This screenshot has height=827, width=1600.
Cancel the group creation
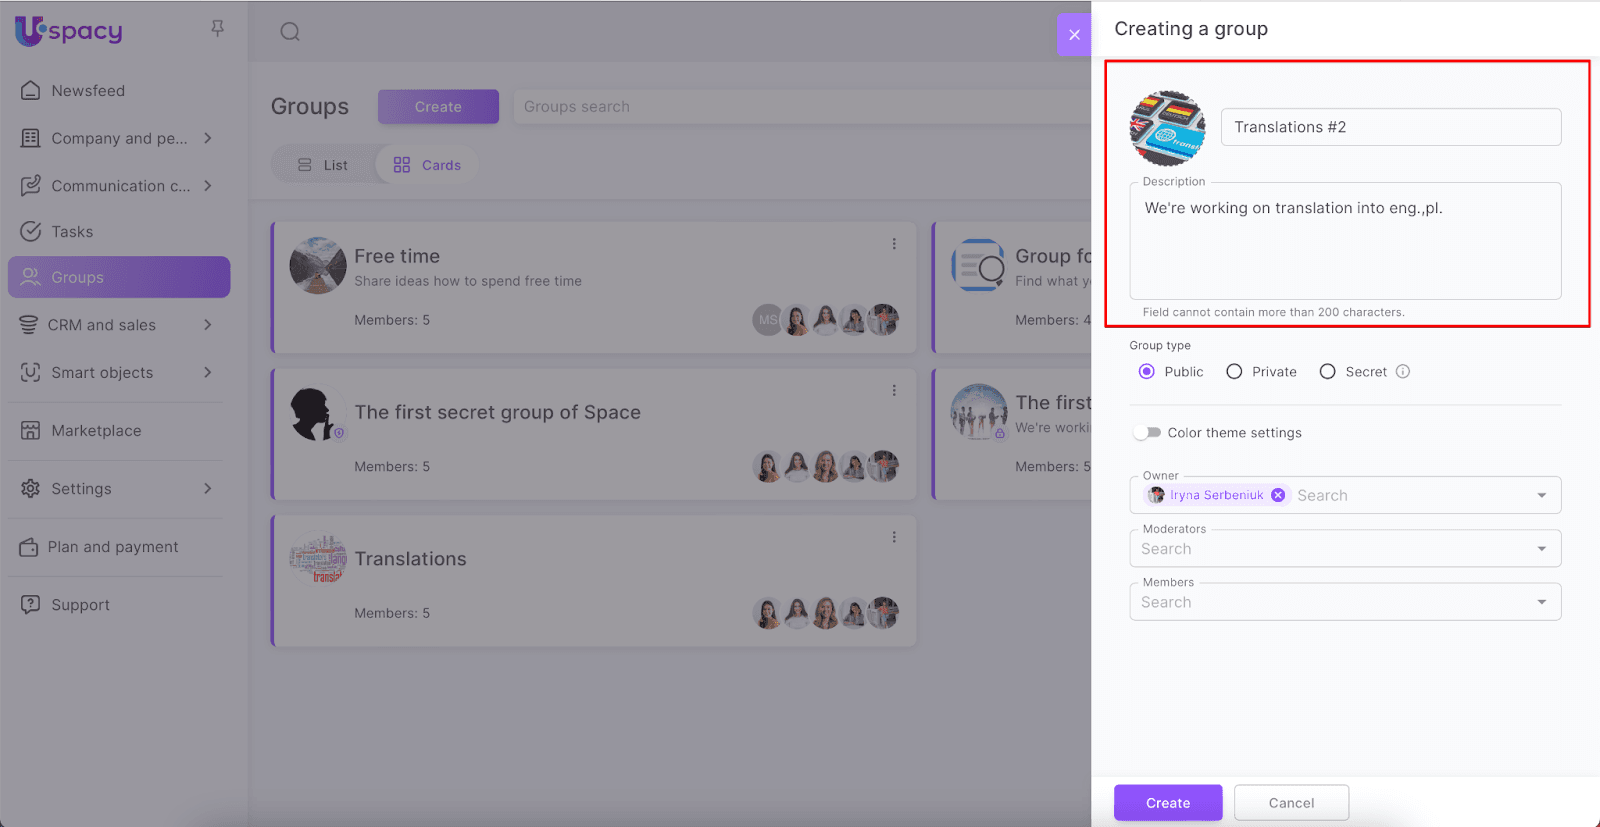[1291, 803]
